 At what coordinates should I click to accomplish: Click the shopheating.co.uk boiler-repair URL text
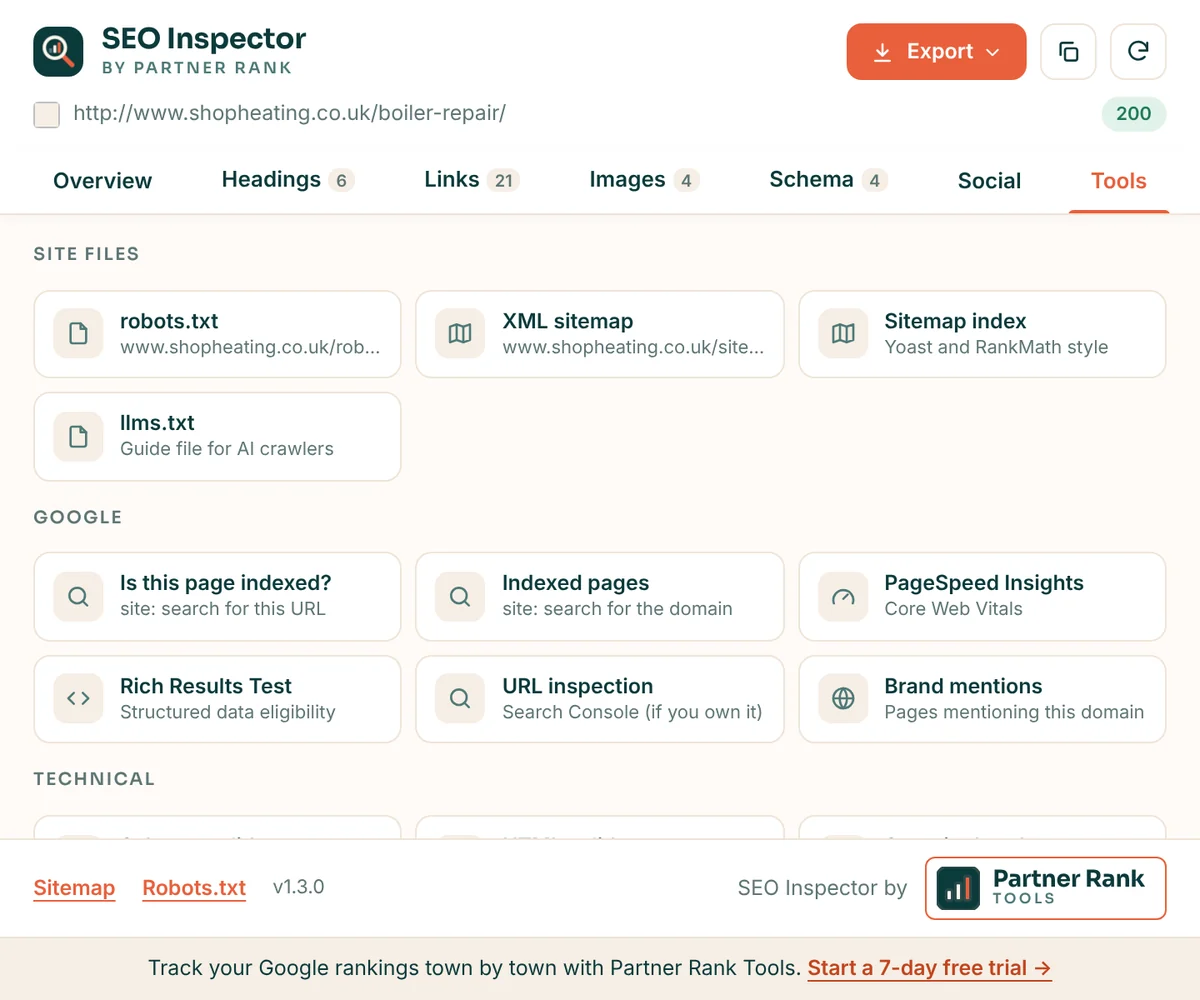pos(290,113)
